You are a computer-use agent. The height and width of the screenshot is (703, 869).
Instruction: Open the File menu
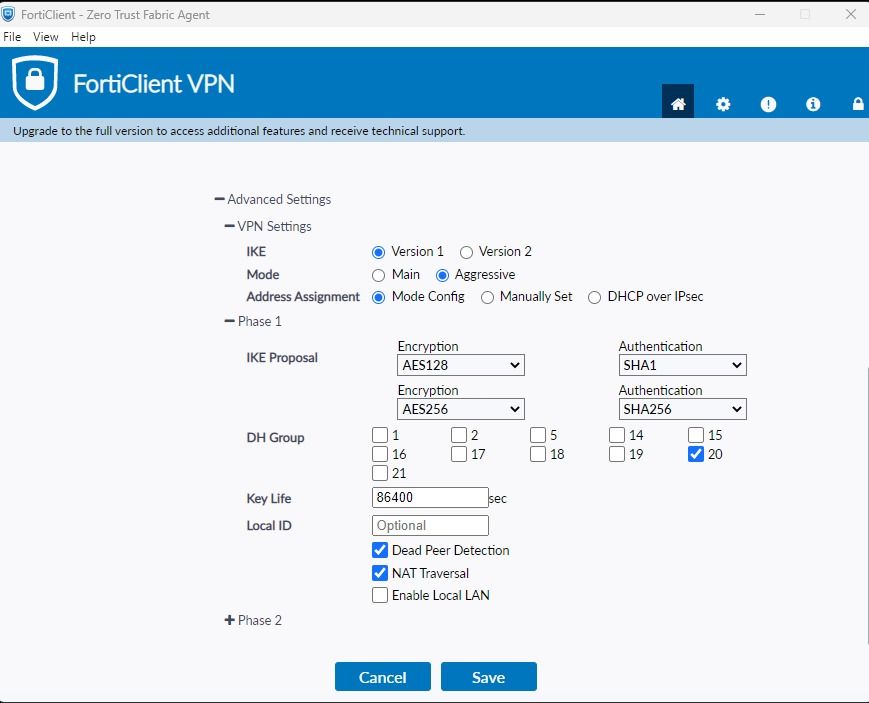point(12,37)
